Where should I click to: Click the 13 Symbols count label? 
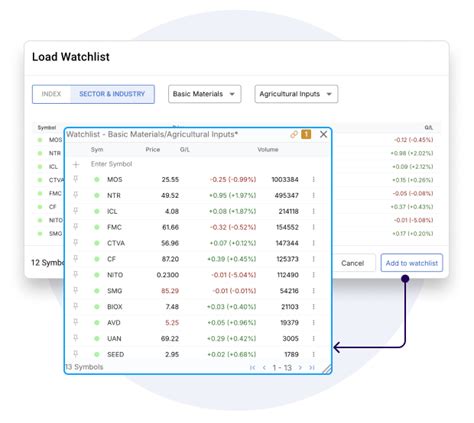pos(84,367)
